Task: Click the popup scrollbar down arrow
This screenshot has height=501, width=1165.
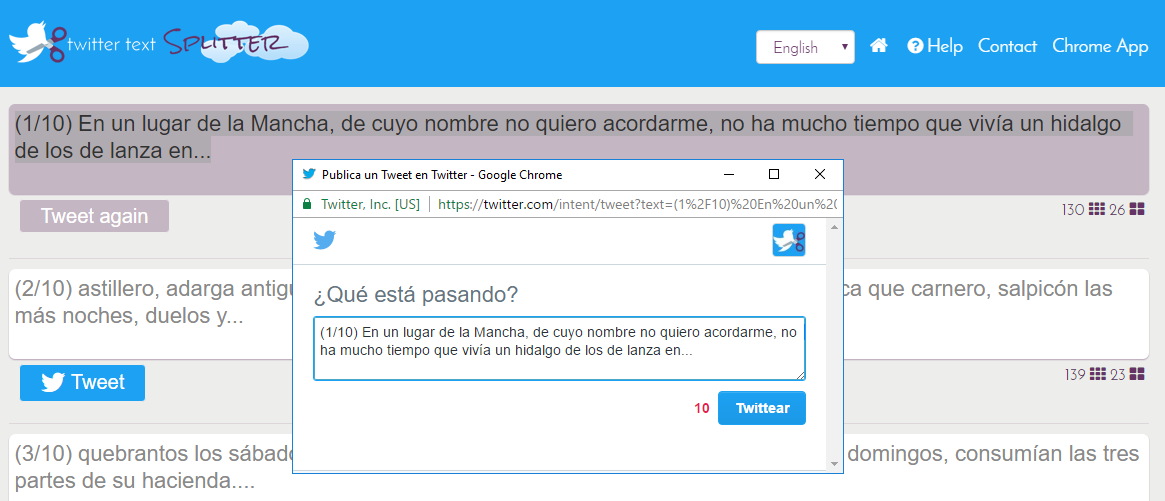Action: pyautogui.click(x=834, y=464)
